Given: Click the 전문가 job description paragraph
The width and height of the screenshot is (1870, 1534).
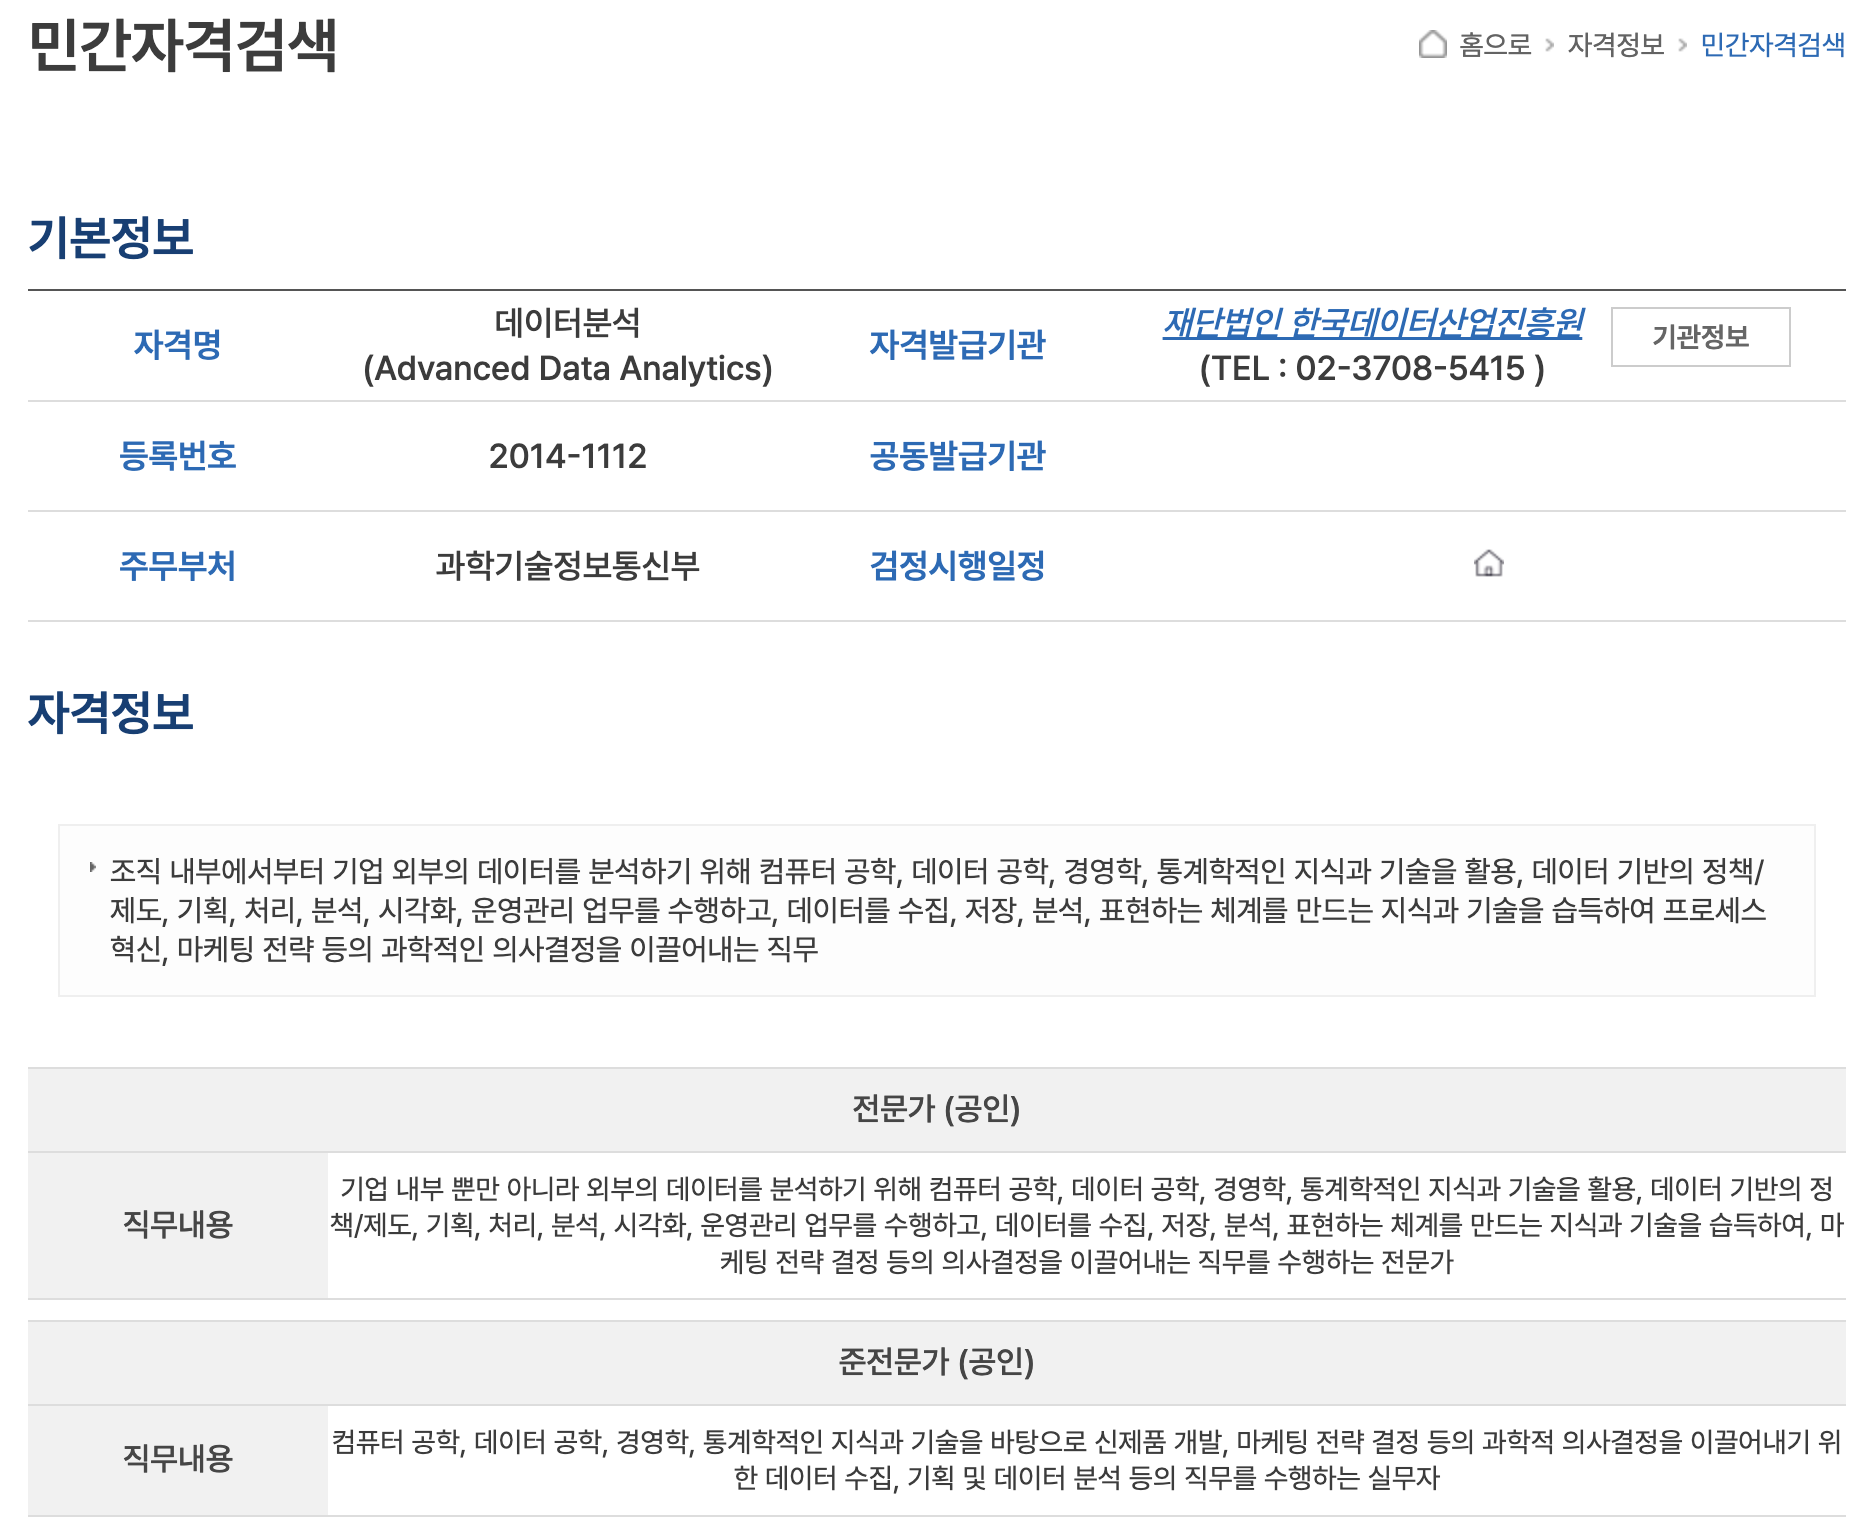Looking at the screenshot, I should click(x=1086, y=1225).
